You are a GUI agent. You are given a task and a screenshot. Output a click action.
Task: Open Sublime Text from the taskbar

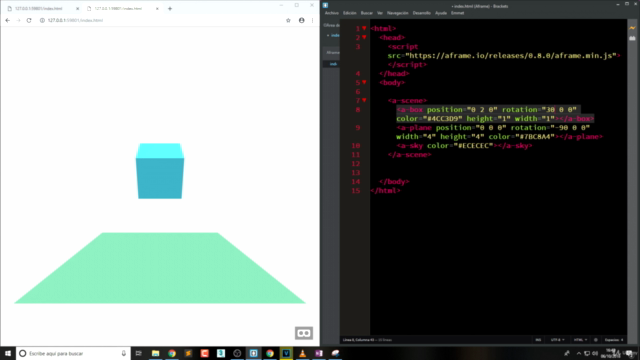[x=188, y=353]
